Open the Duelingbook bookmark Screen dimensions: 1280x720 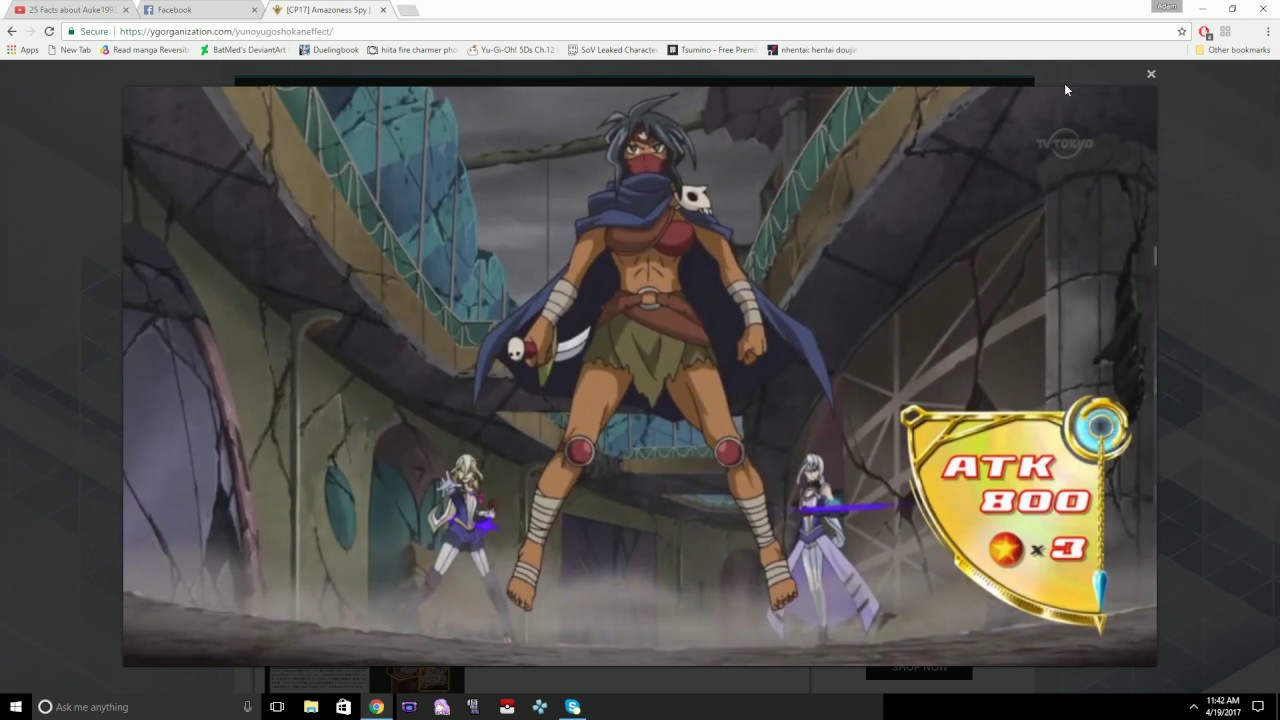pos(329,50)
